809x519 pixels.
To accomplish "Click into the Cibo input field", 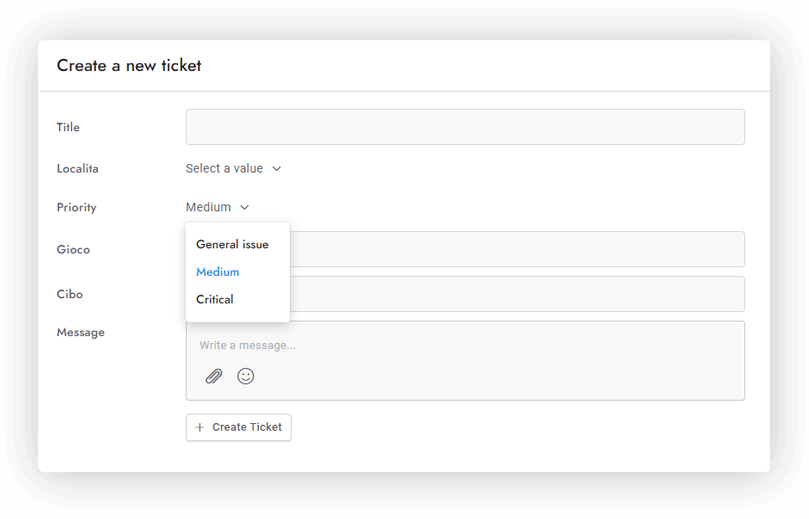I will point(515,294).
